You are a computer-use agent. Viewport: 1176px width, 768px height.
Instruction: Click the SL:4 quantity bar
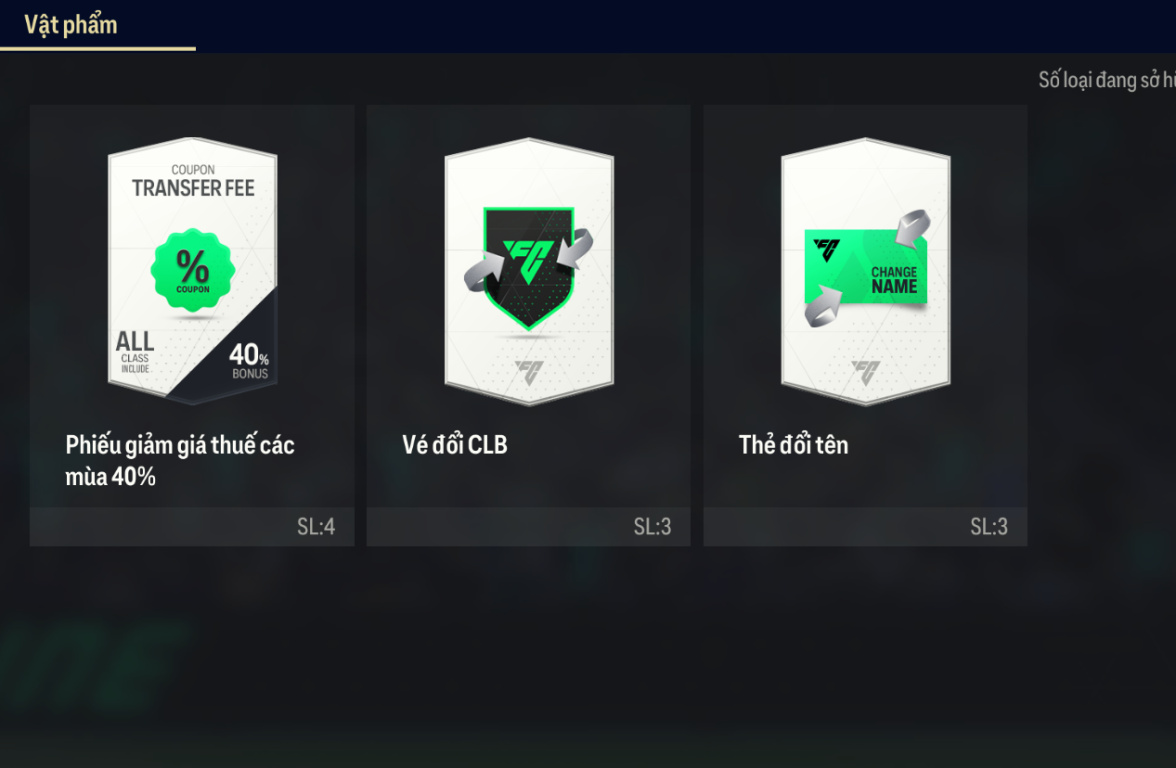pyautogui.click(x=192, y=526)
